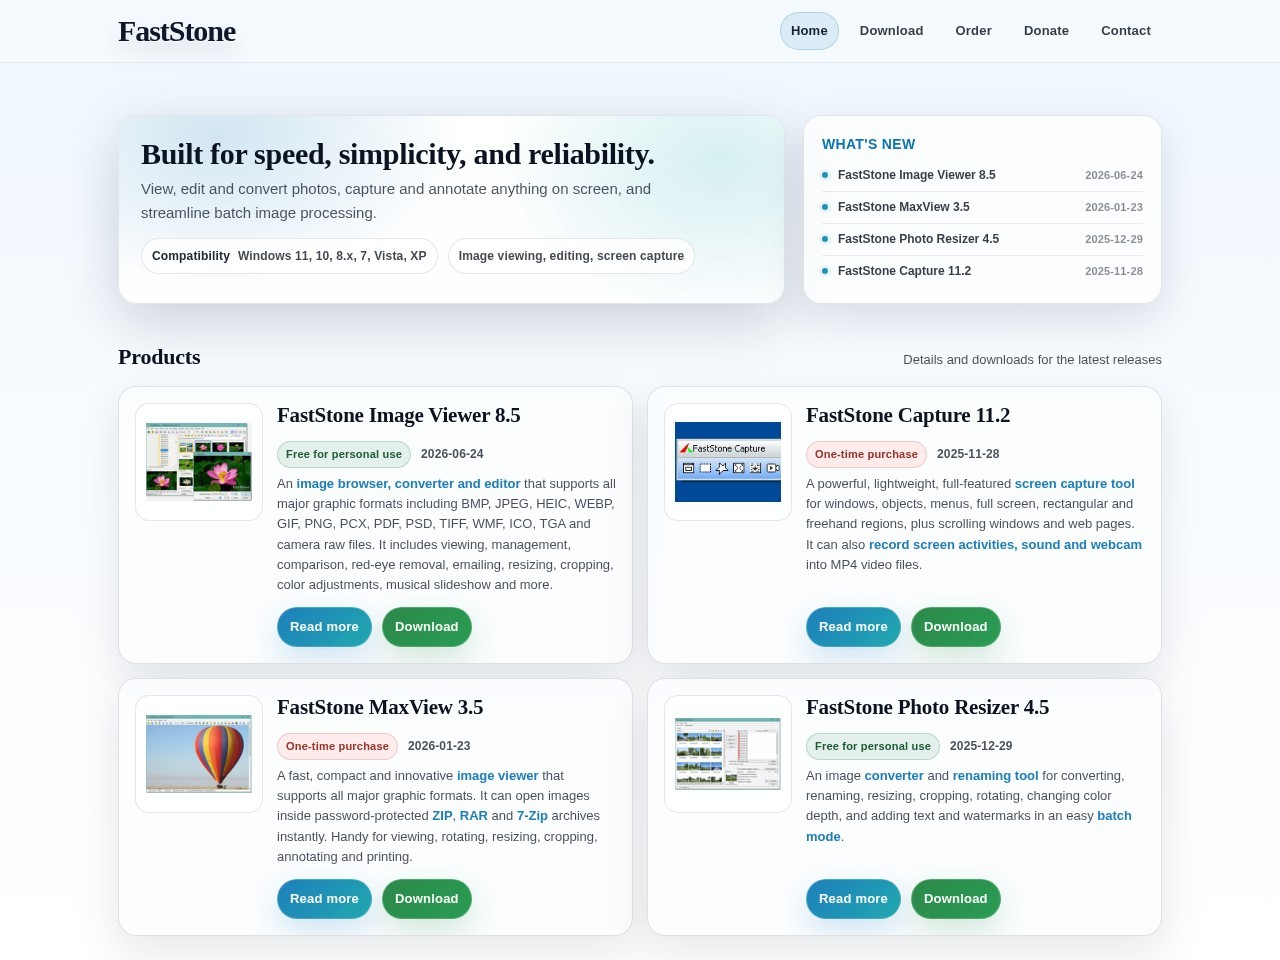This screenshot has width=1280, height=960.
Task: Open the FastStone Image Viewer thumbnail
Action: 199,462
